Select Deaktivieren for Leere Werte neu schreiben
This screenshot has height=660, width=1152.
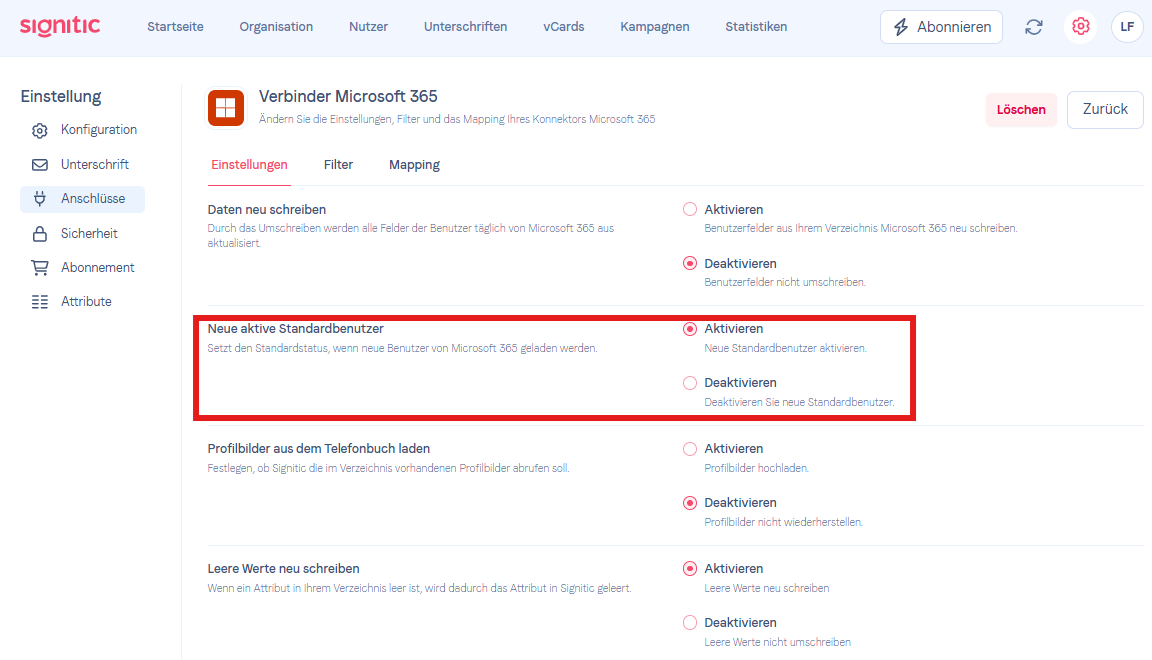coord(690,623)
